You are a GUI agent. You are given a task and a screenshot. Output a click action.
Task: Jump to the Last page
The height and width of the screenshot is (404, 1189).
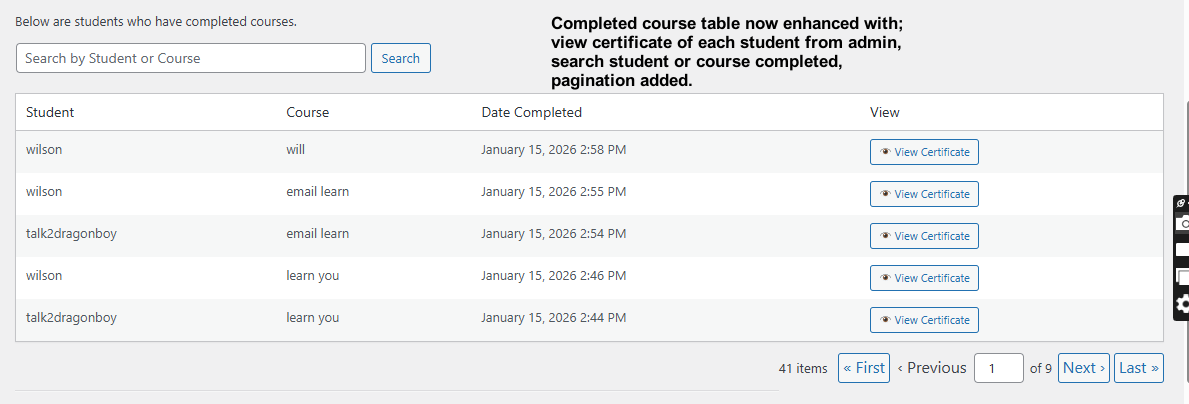tap(1138, 368)
